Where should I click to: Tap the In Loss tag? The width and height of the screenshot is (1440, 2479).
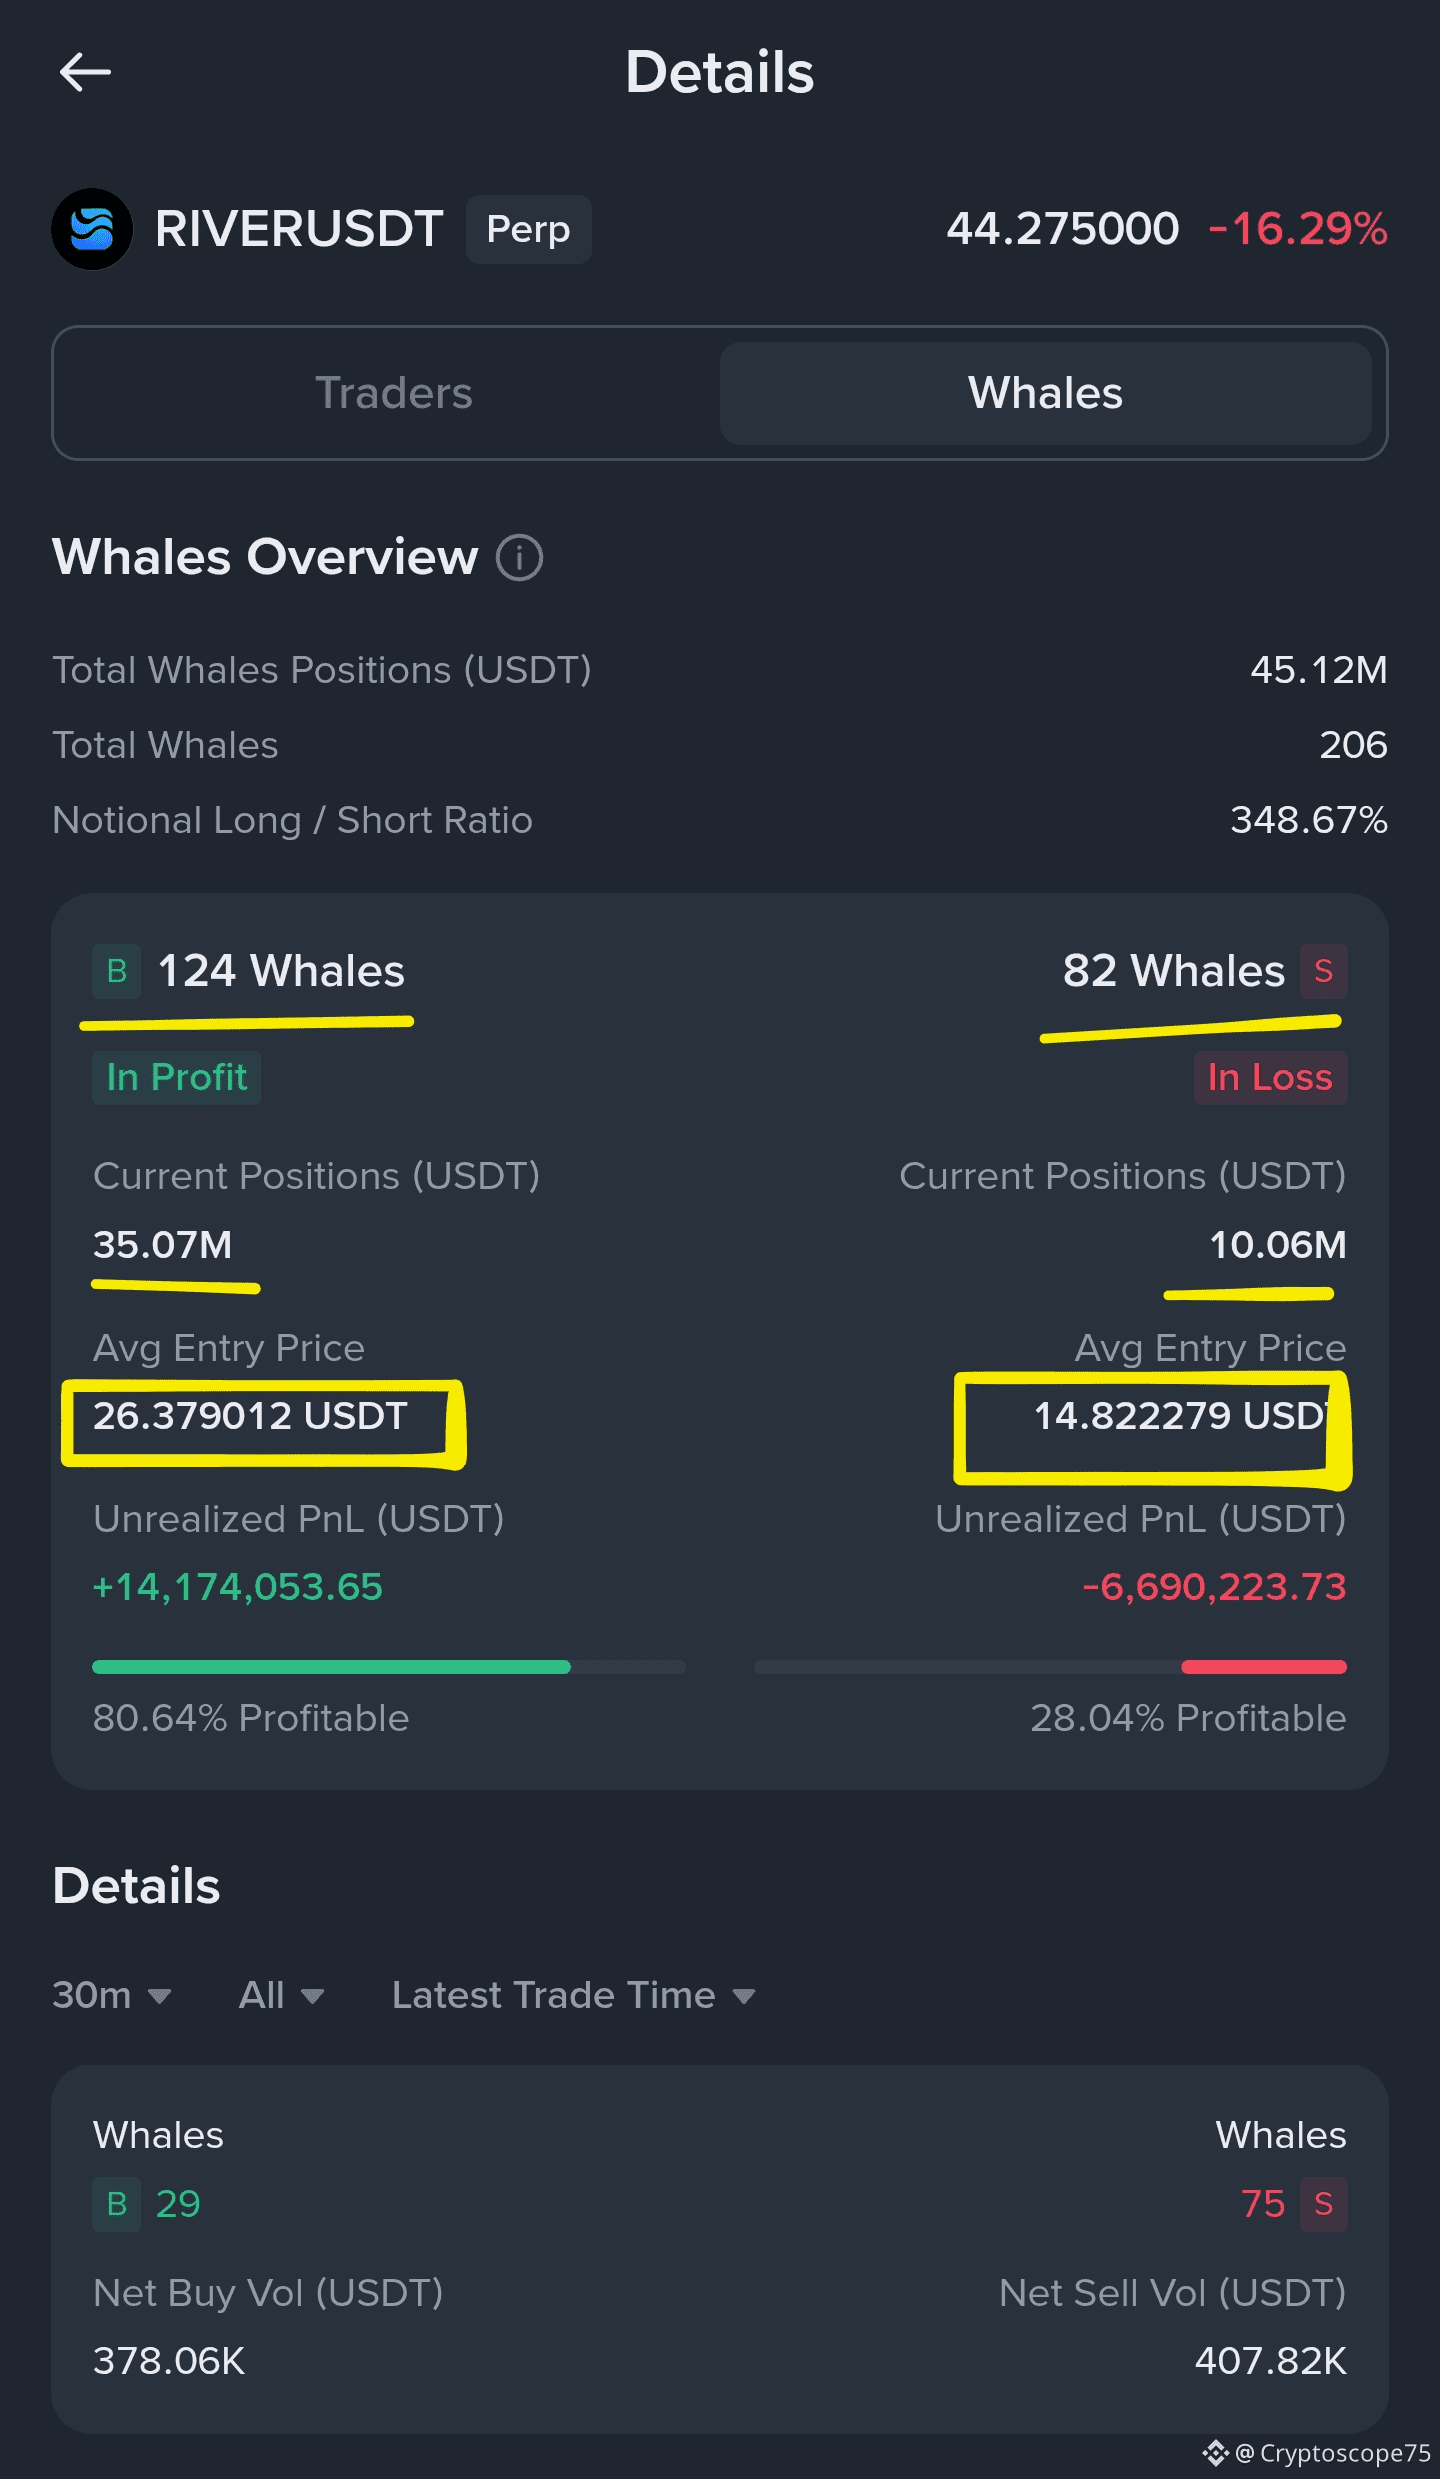(1270, 1077)
